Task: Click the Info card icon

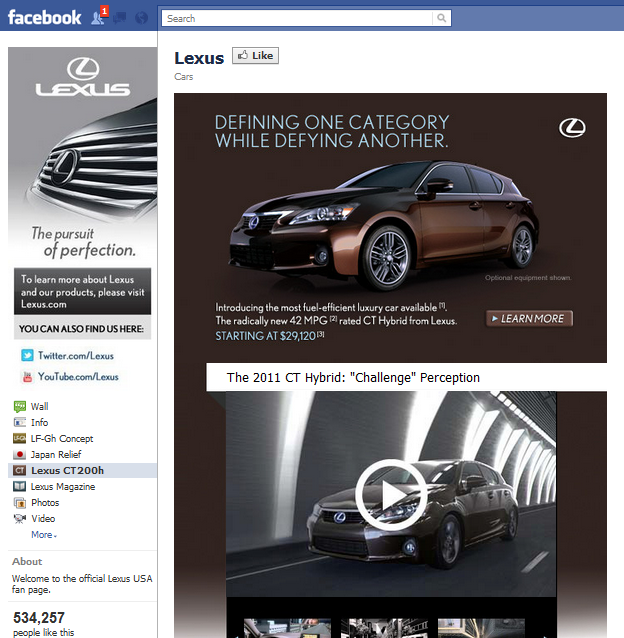Action: [20, 422]
